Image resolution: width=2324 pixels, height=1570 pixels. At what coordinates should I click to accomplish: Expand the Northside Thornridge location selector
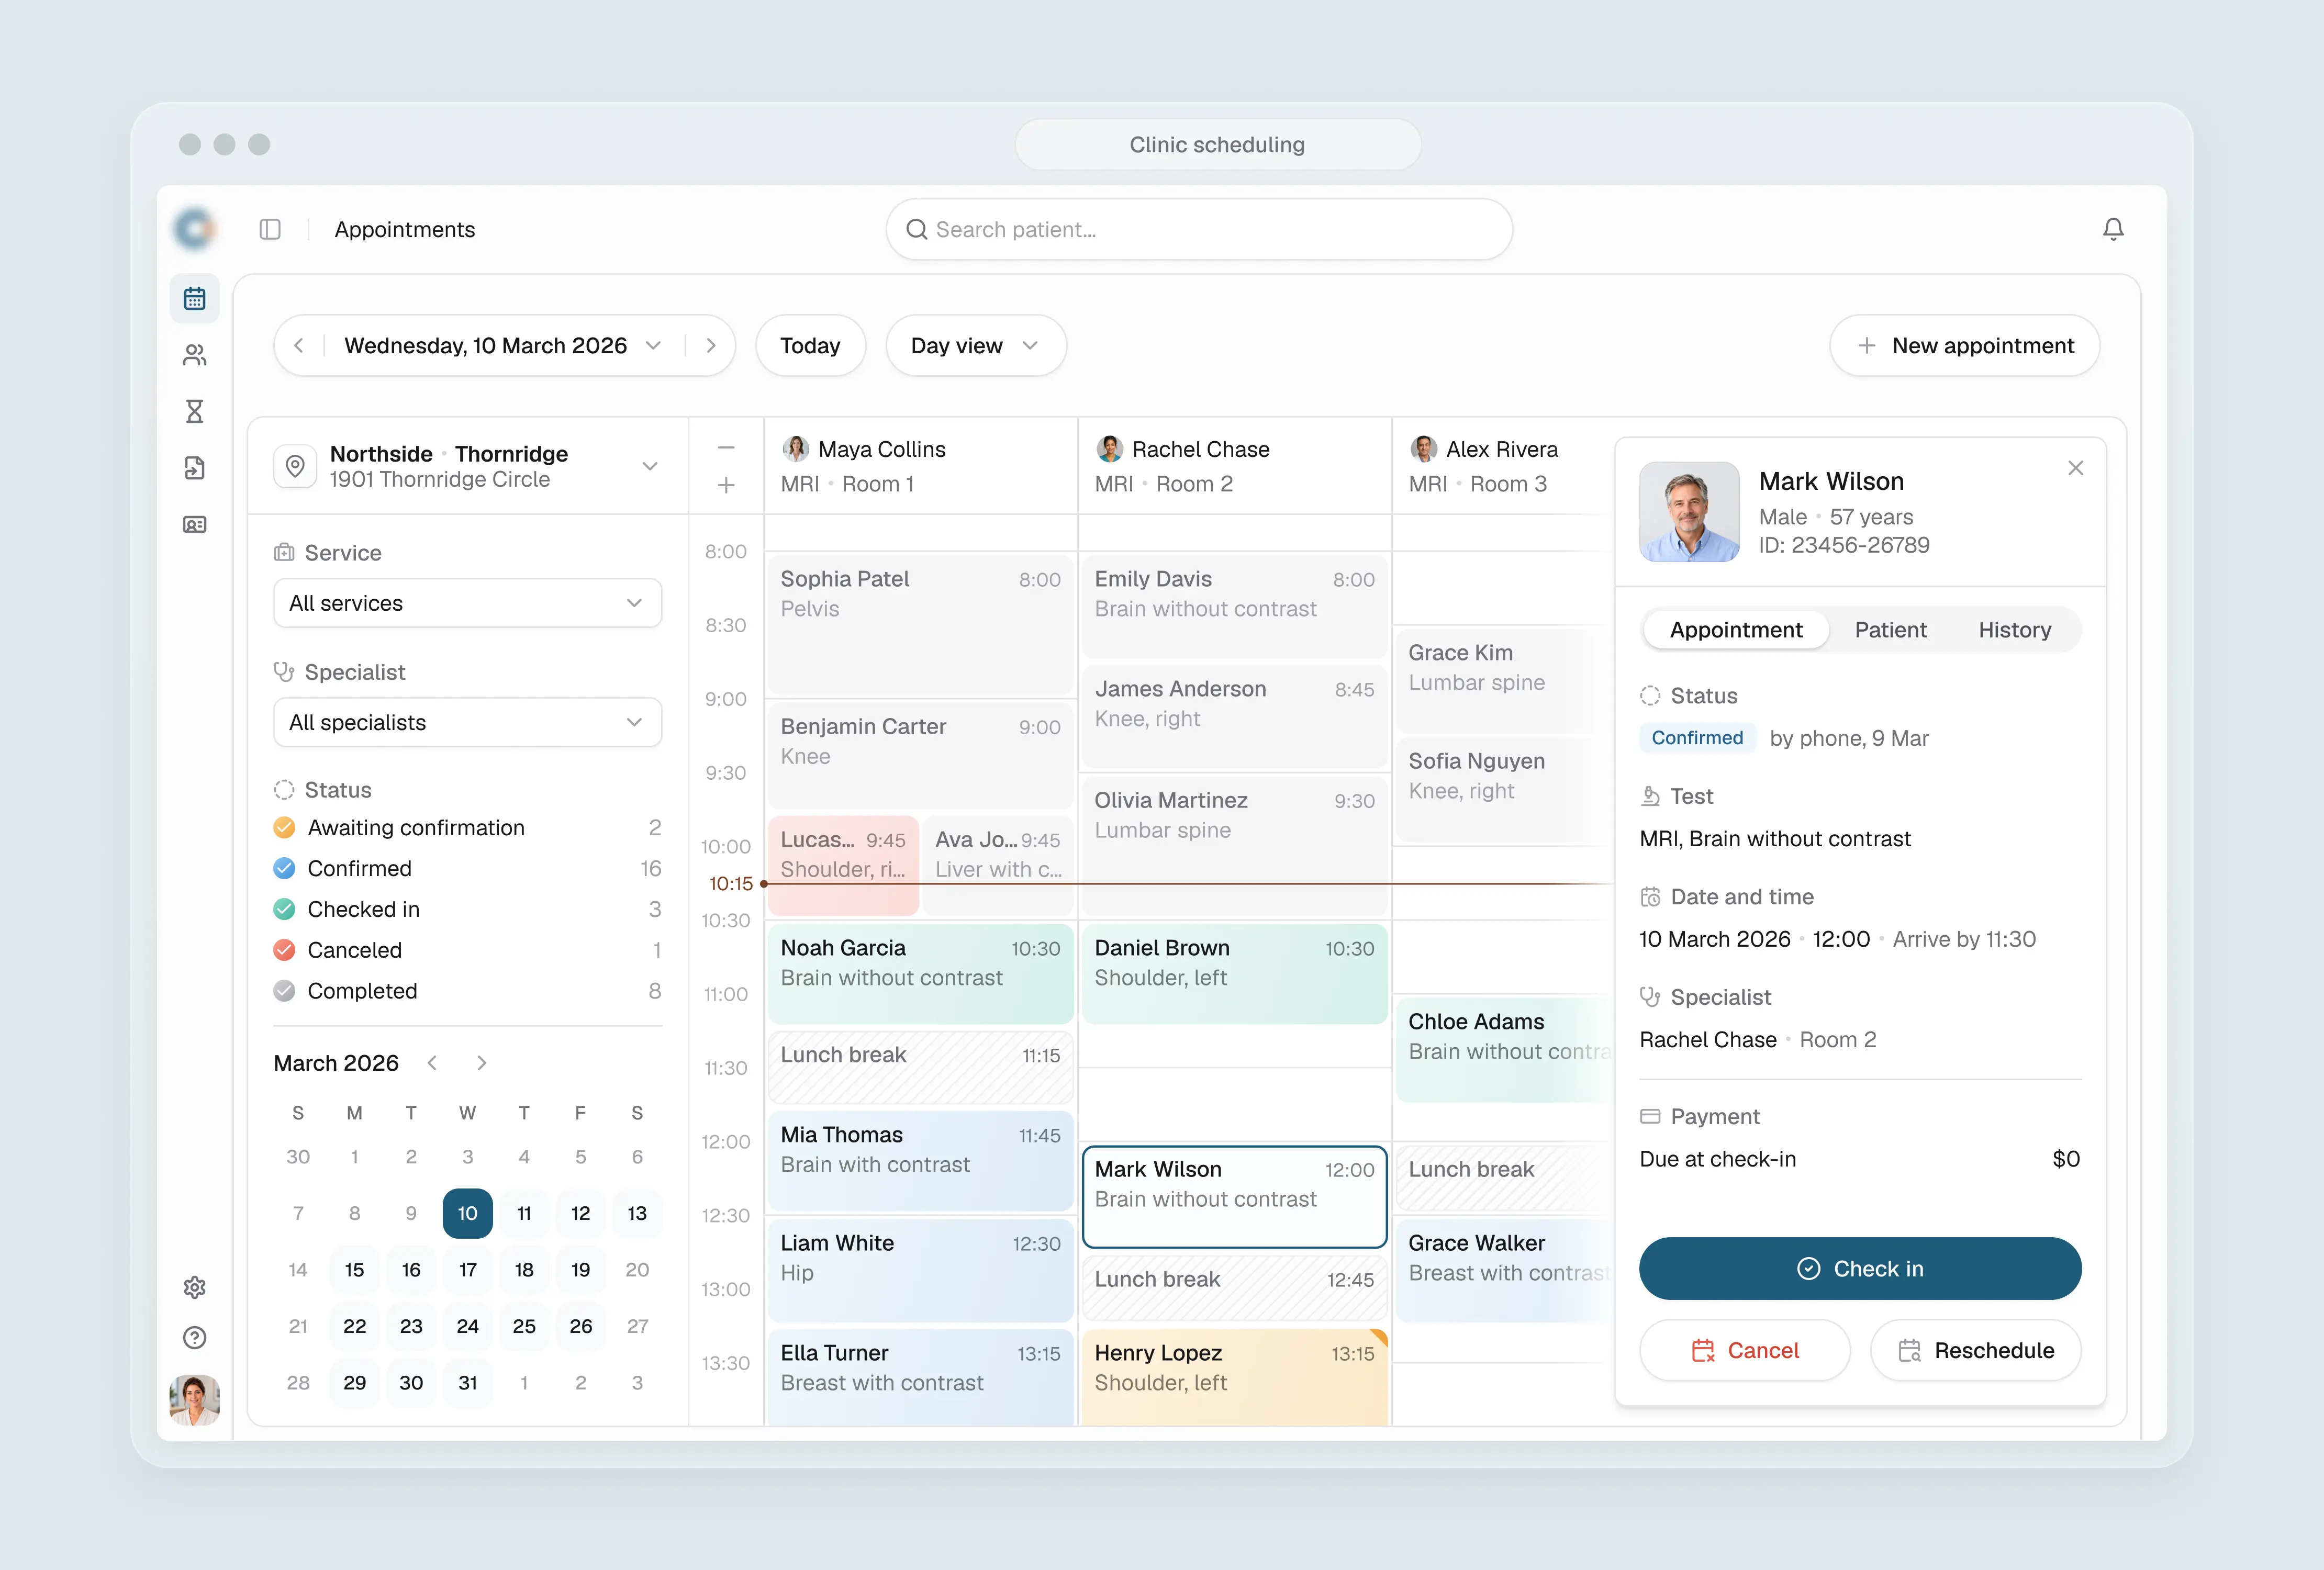coord(467,466)
